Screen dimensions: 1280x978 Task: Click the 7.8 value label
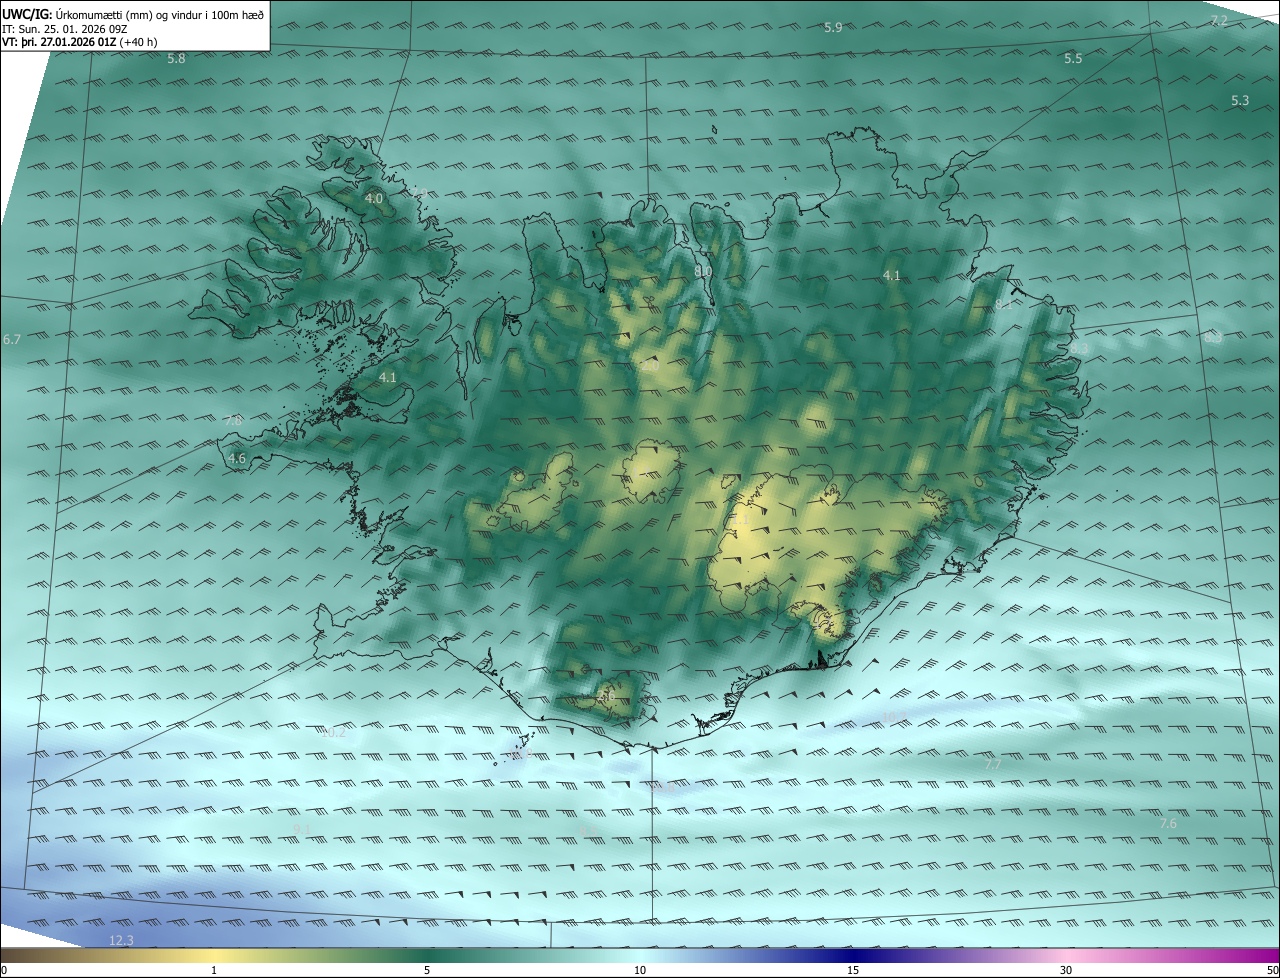click(233, 421)
